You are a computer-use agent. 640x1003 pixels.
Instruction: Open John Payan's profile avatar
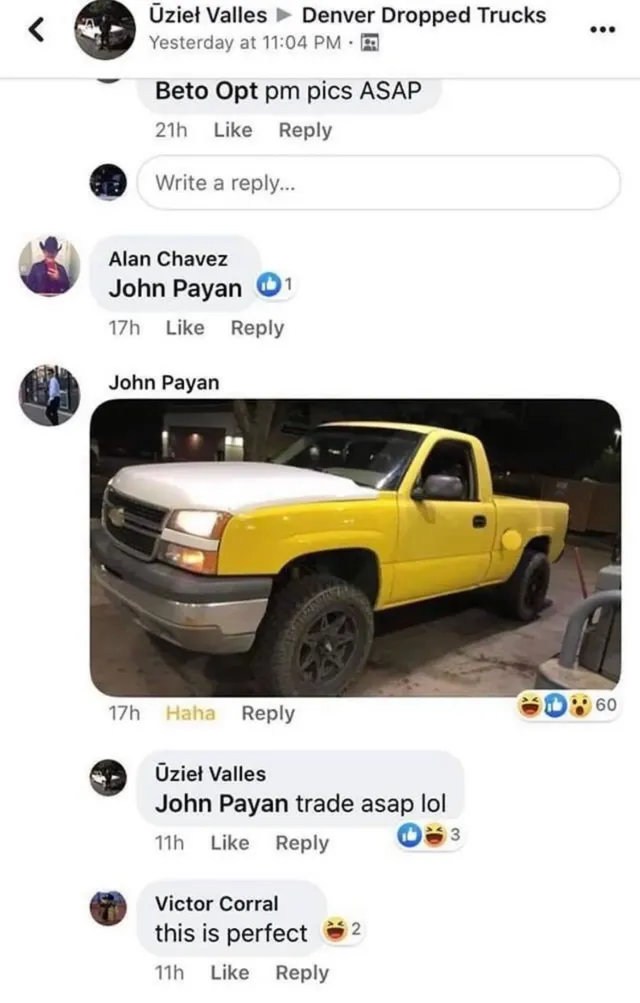pyautogui.click(x=50, y=395)
